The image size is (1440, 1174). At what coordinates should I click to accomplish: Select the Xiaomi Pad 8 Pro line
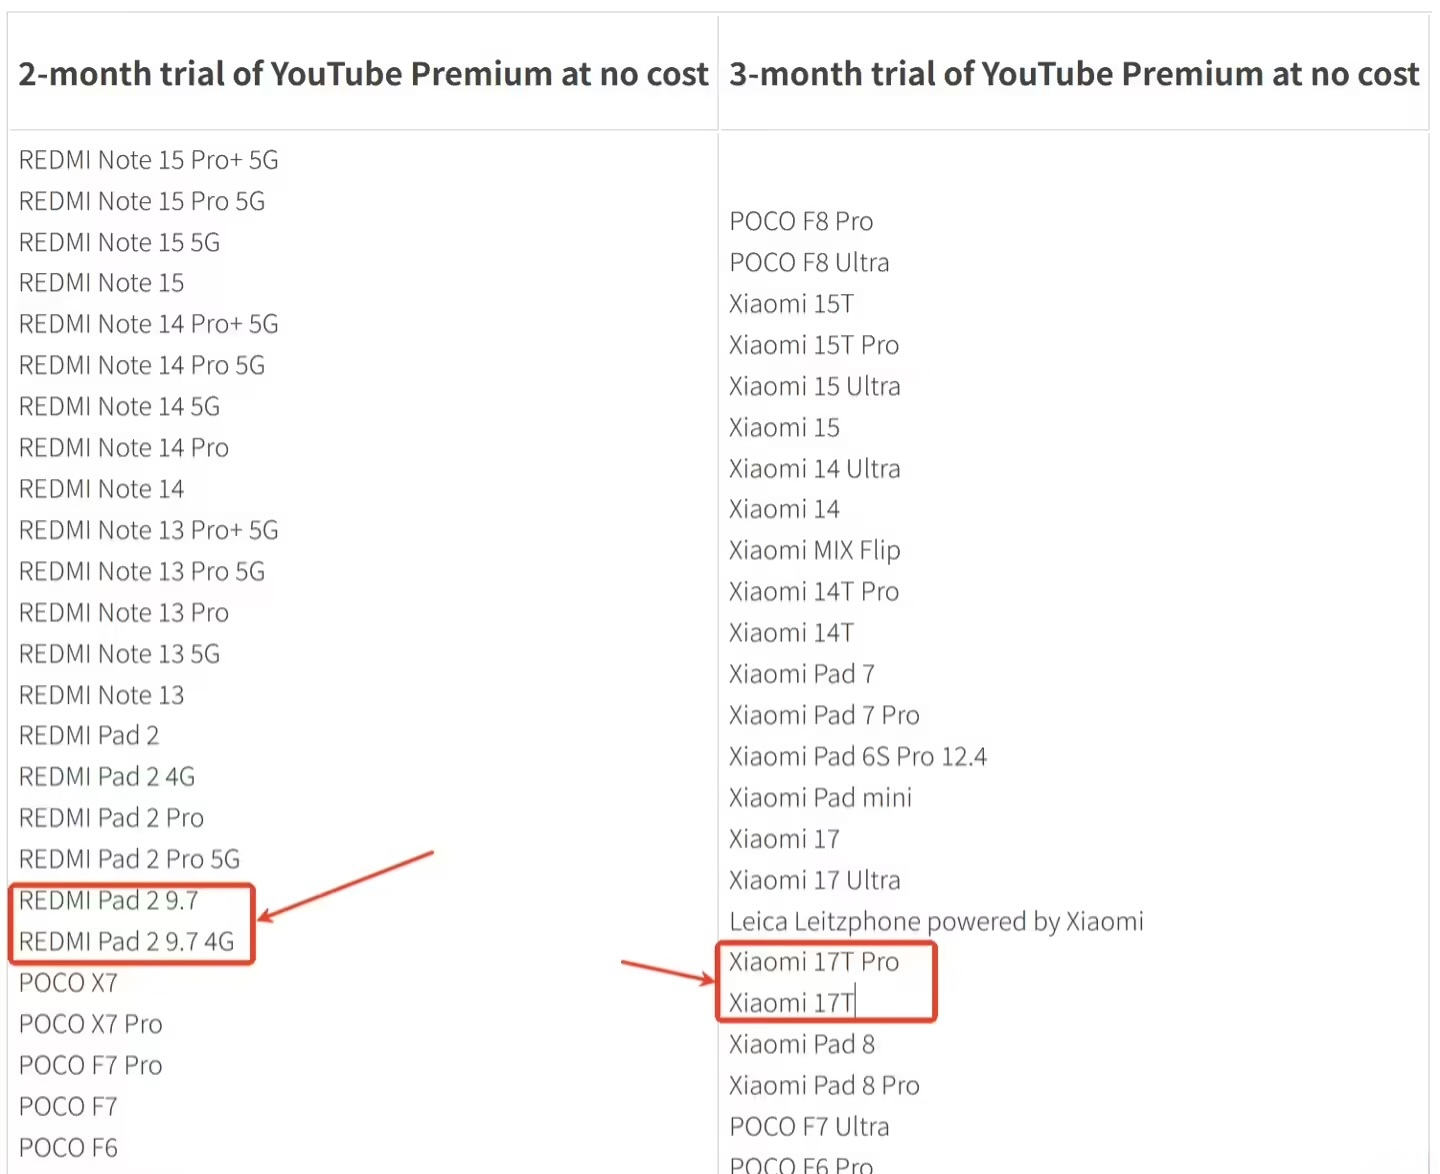coord(824,1085)
